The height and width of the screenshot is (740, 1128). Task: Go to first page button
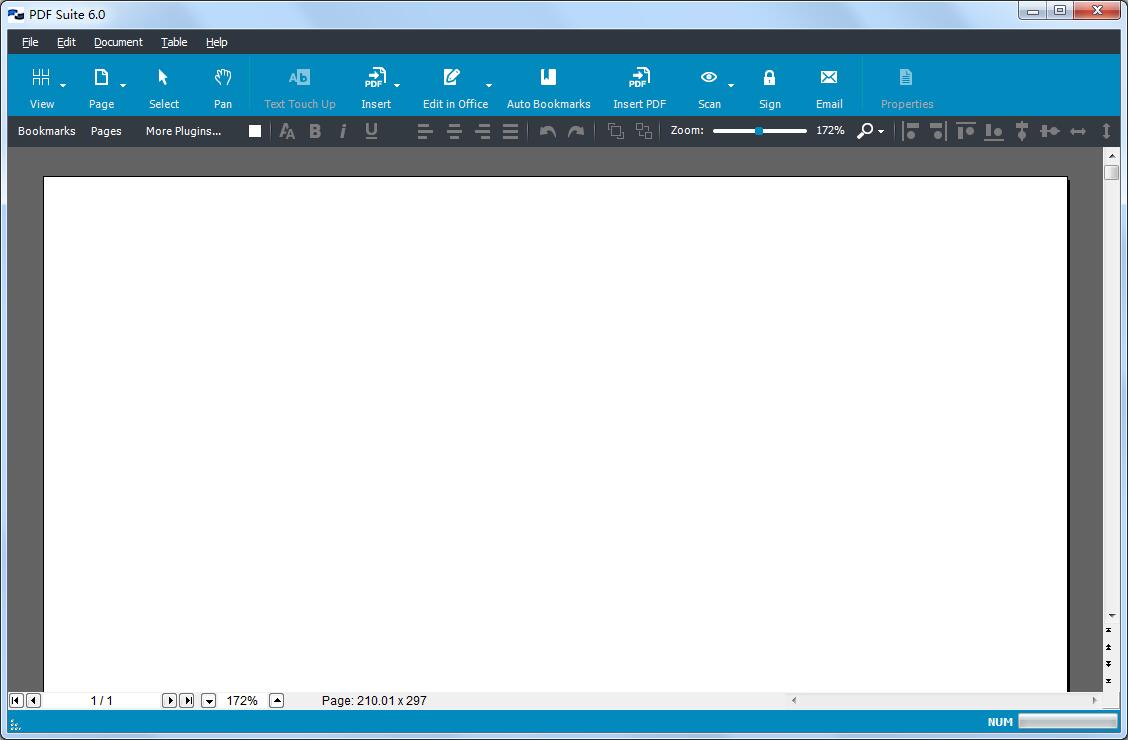coord(16,700)
